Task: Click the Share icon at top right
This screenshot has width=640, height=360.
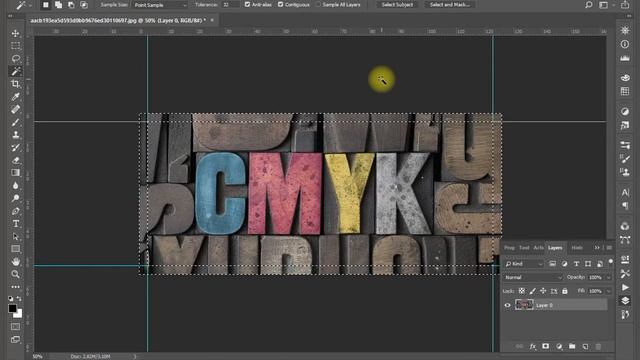Action: (x=625, y=5)
